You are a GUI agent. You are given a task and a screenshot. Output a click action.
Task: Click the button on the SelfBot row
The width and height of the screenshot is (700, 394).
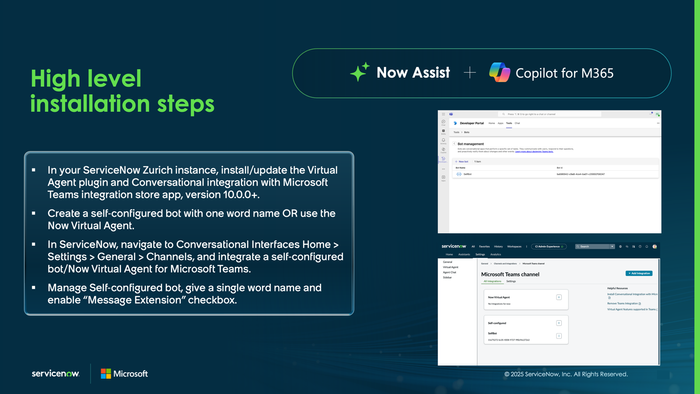tap(559, 336)
